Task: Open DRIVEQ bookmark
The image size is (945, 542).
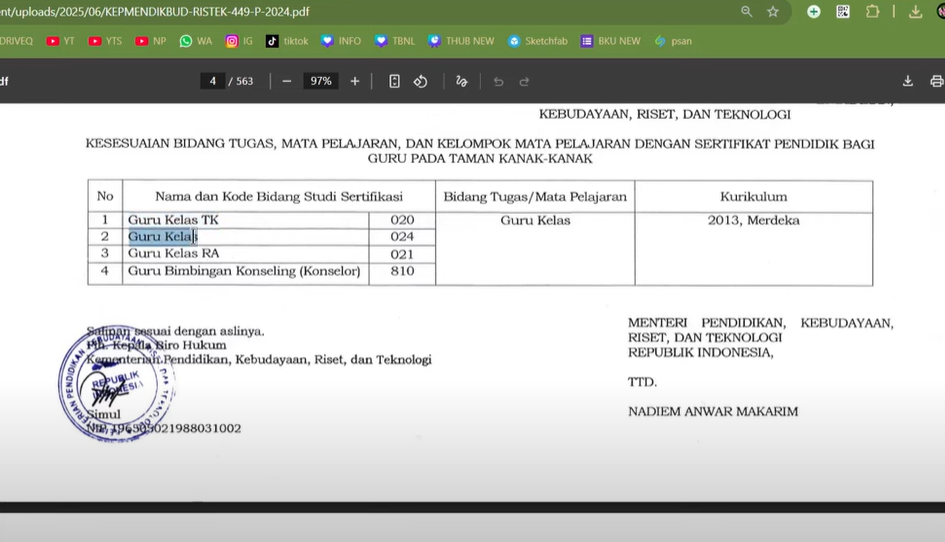Action: tap(16, 41)
